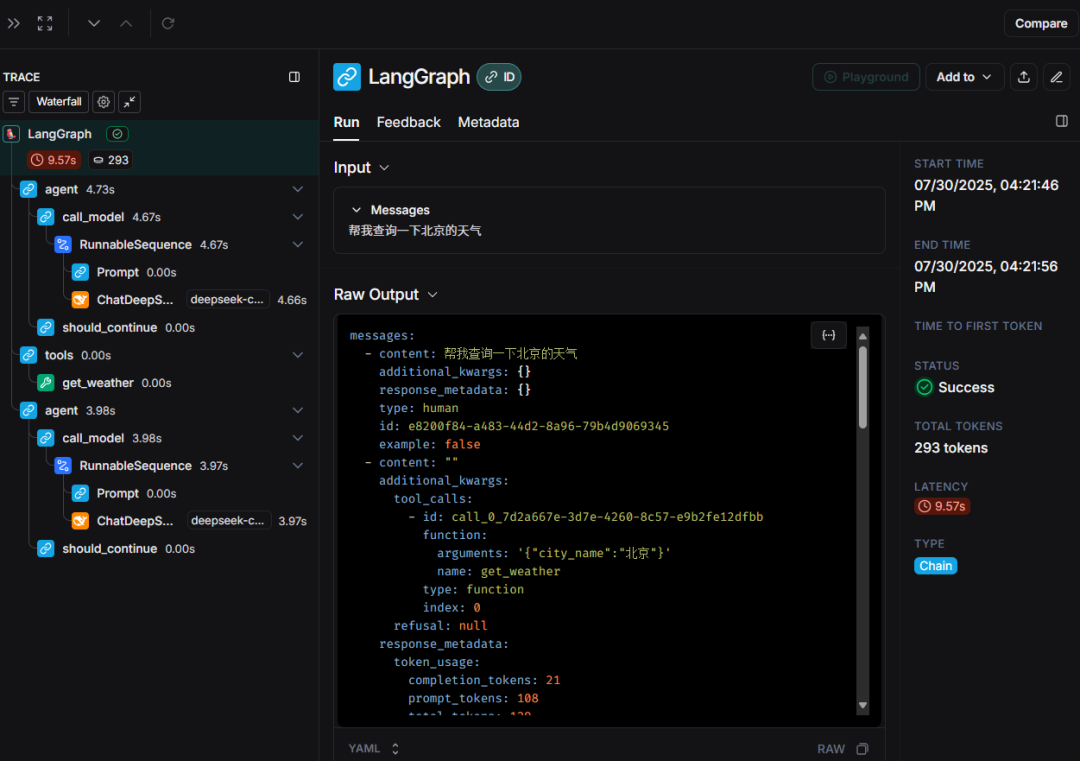Click the collapse-all arrows icon in trace toolbar

tap(130, 102)
